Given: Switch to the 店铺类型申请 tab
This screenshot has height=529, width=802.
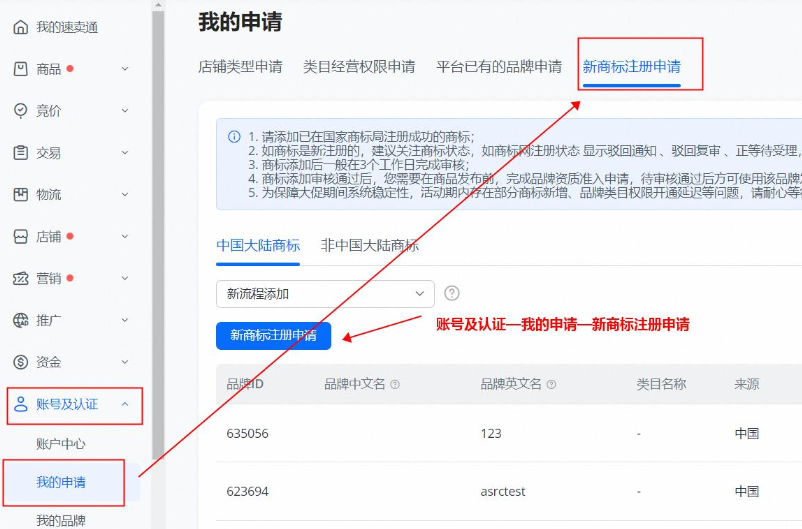Looking at the screenshot, I should 240,67.
